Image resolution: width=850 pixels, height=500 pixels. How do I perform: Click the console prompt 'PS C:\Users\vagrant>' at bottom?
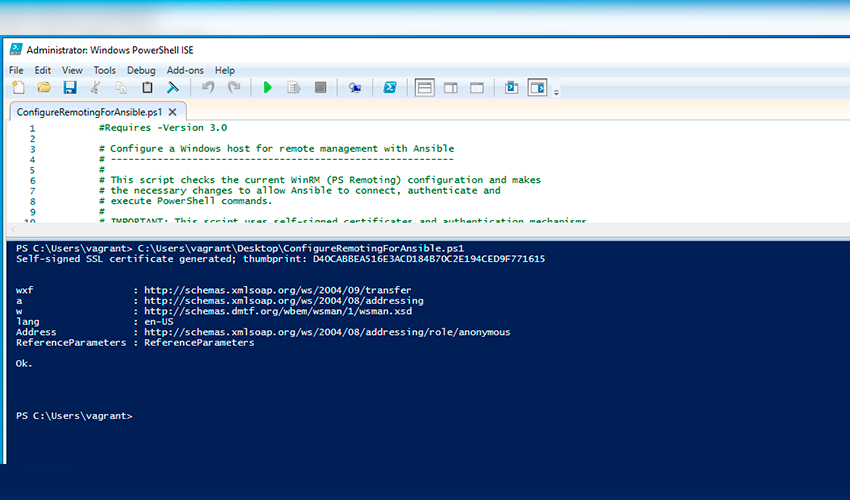(x=74, y=416)
